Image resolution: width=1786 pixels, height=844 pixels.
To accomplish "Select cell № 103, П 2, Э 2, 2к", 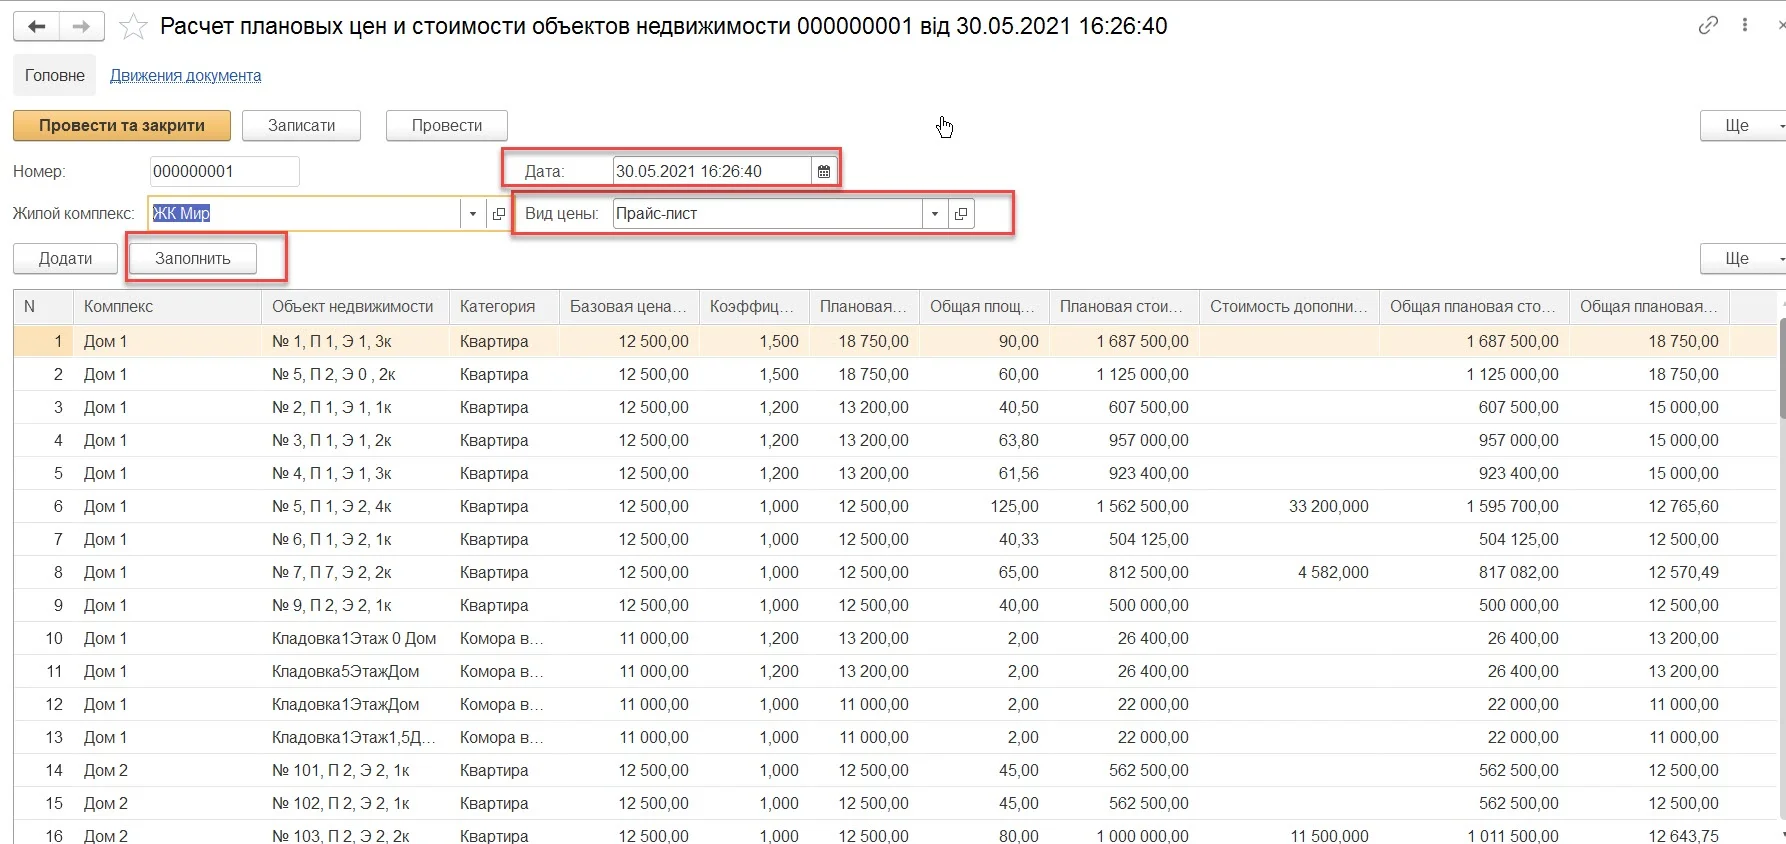I will tap(355, 835).
